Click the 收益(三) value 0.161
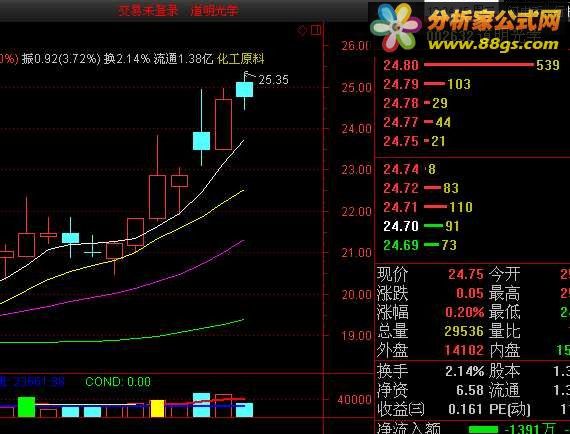Screen dimensions: 570x434 466,409
